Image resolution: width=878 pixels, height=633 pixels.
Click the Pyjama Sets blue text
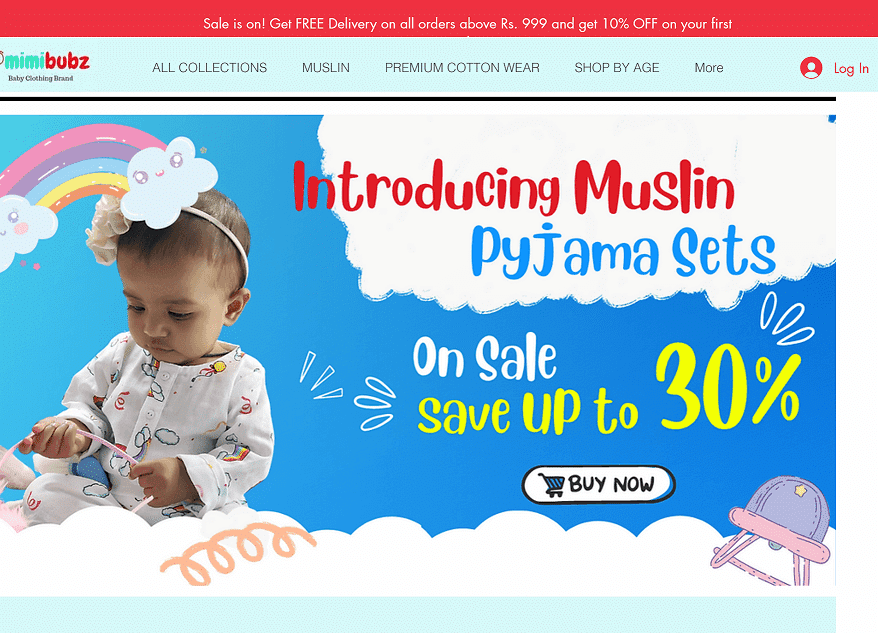(623, 251)
